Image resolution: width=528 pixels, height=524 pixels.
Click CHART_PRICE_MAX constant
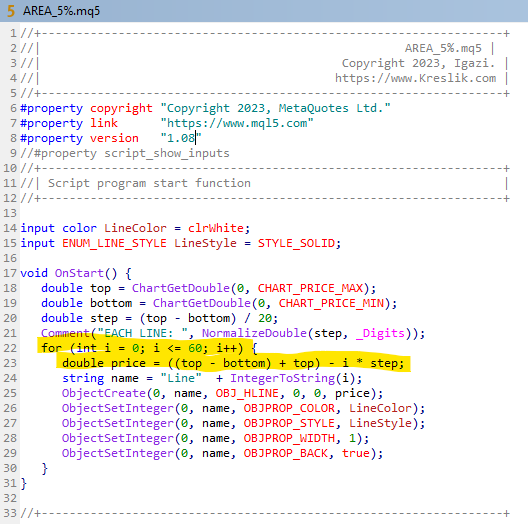click(x=310, y=289)
